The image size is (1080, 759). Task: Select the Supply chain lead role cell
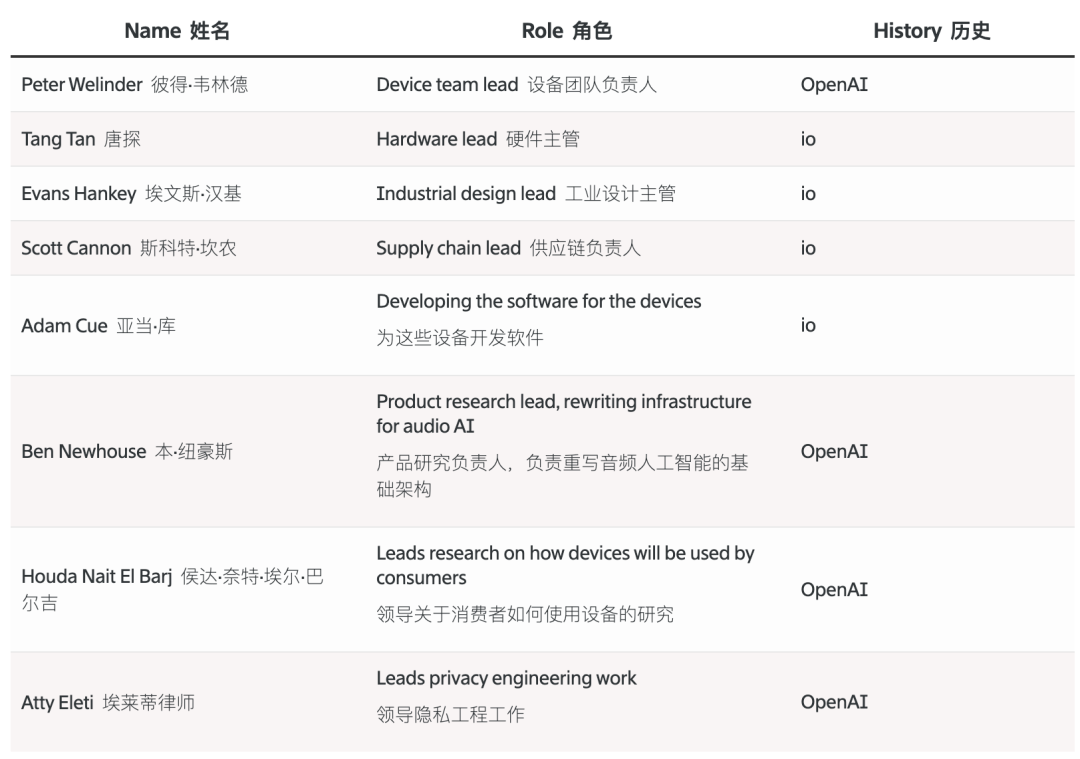click(508, 248)
